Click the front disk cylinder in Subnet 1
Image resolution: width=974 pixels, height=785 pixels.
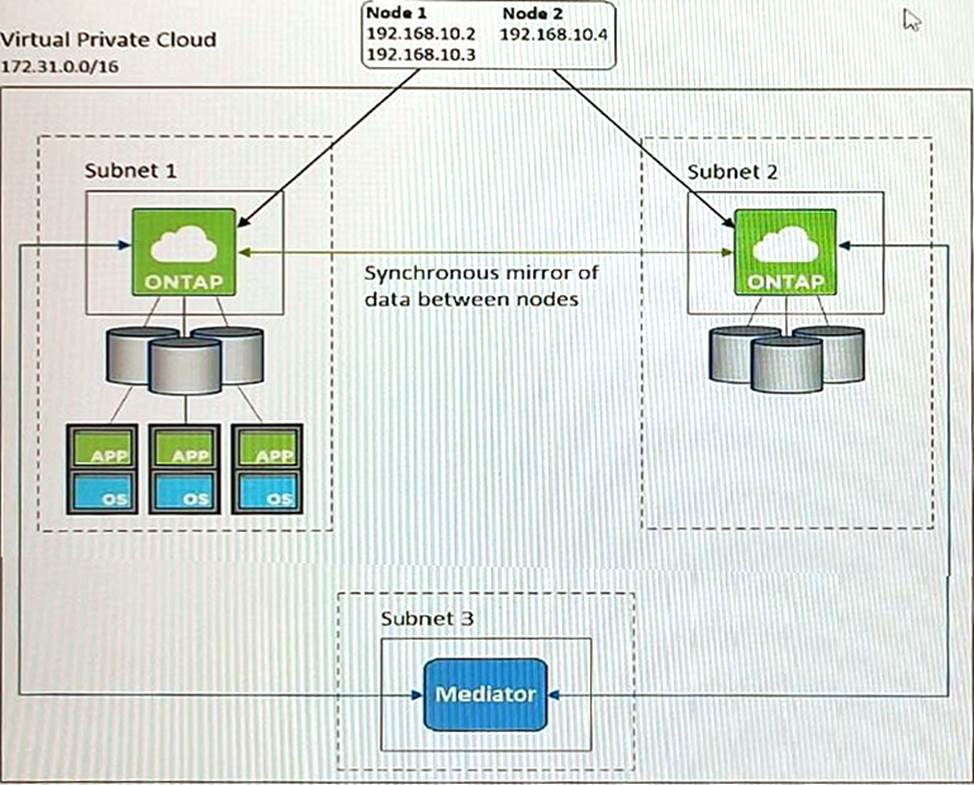click(x=185, y=366)
